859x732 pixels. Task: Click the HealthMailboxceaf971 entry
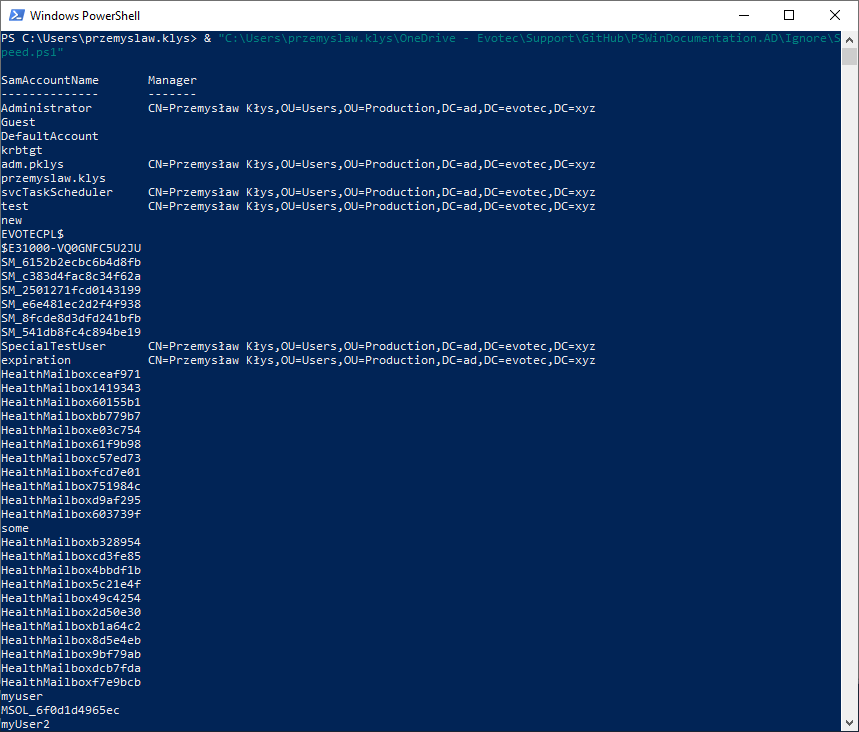click(71, 374)
